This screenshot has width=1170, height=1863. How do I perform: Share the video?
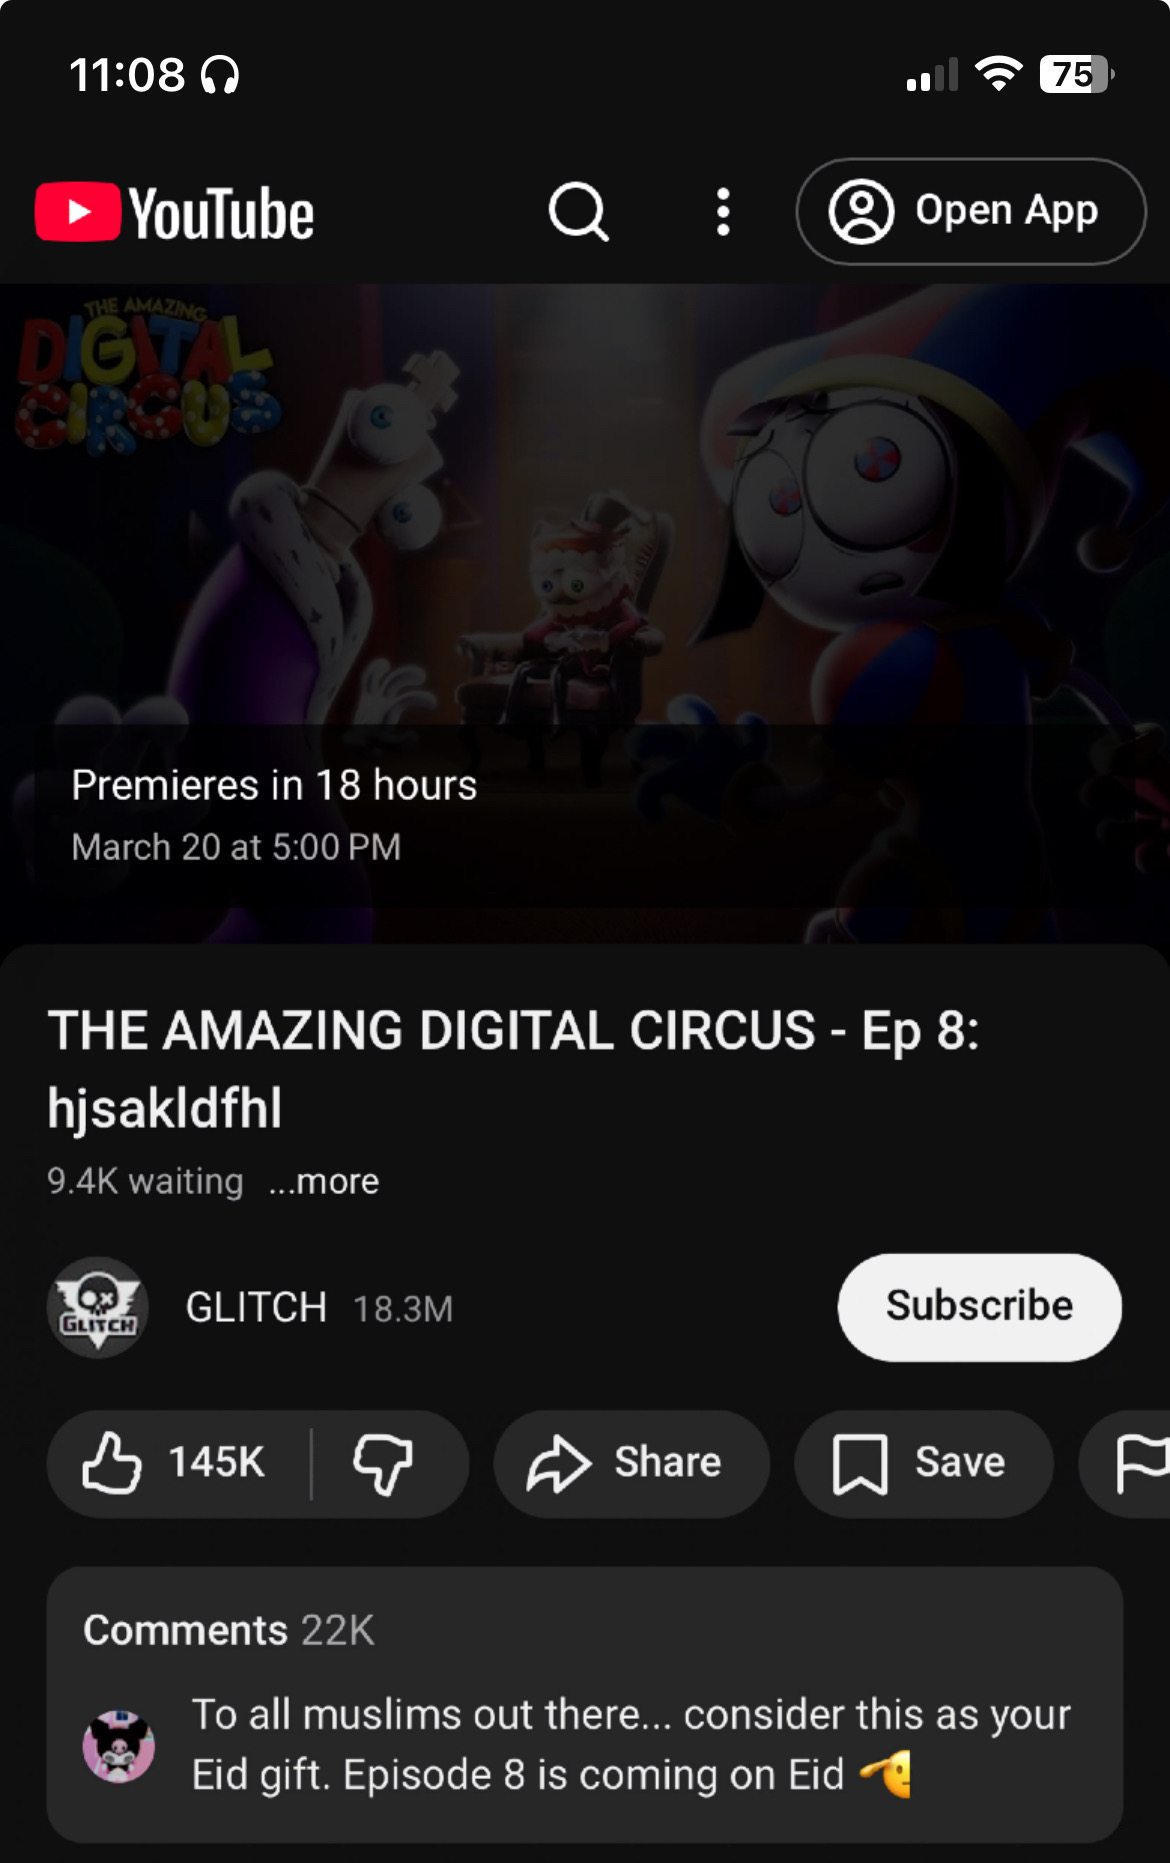(632, 1463)
